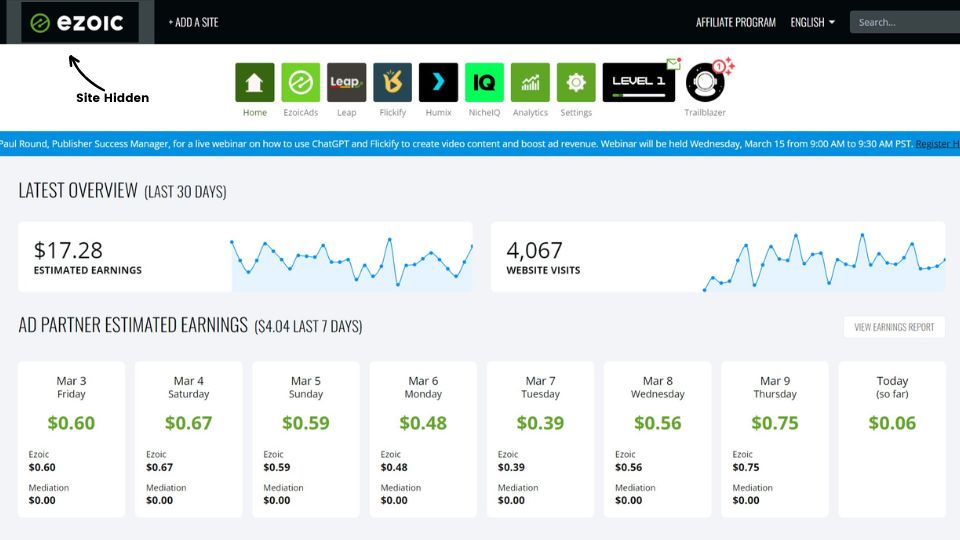Click Mediation value under Mar 3

42,500
